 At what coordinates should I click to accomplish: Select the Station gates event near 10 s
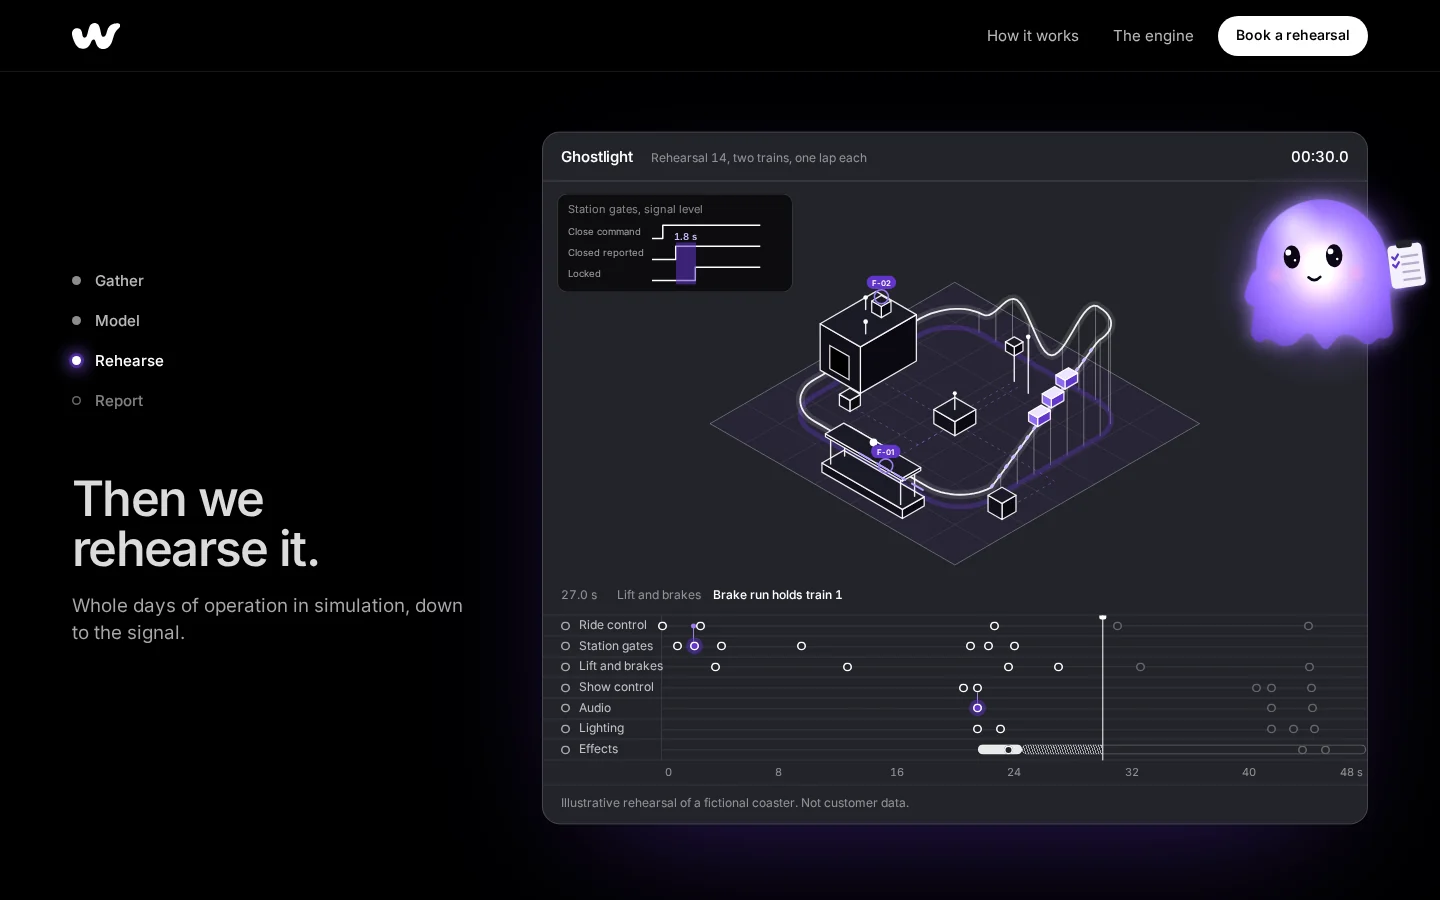tap(802, 646)
